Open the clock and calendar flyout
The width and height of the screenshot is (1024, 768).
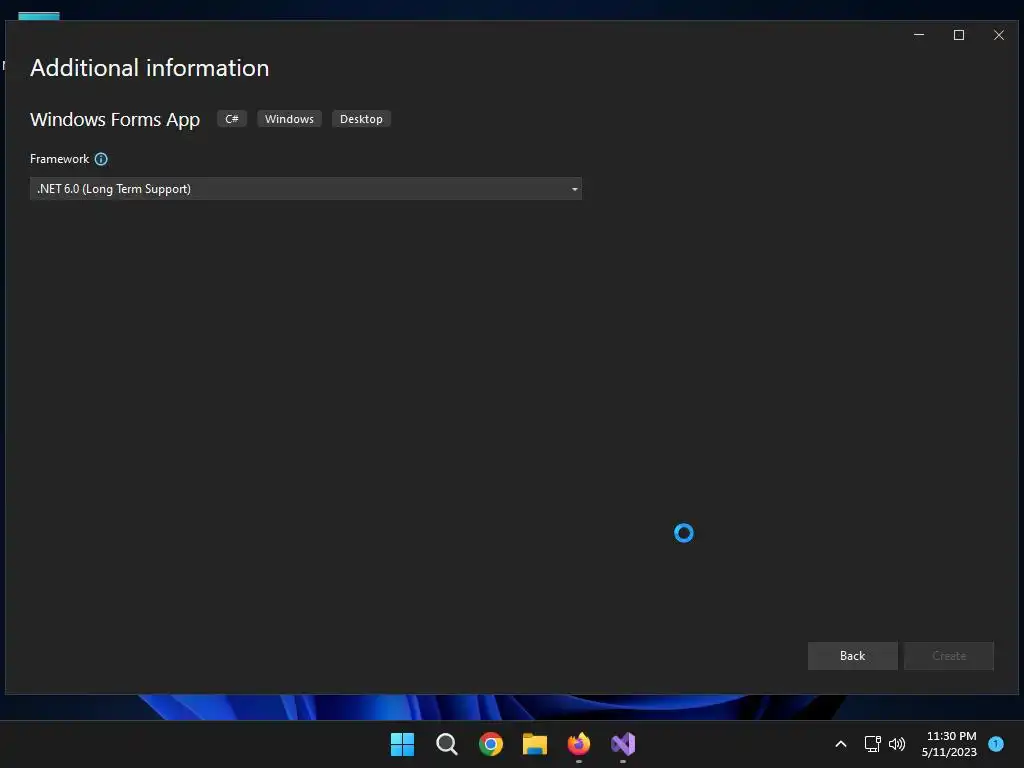[949, 744]
